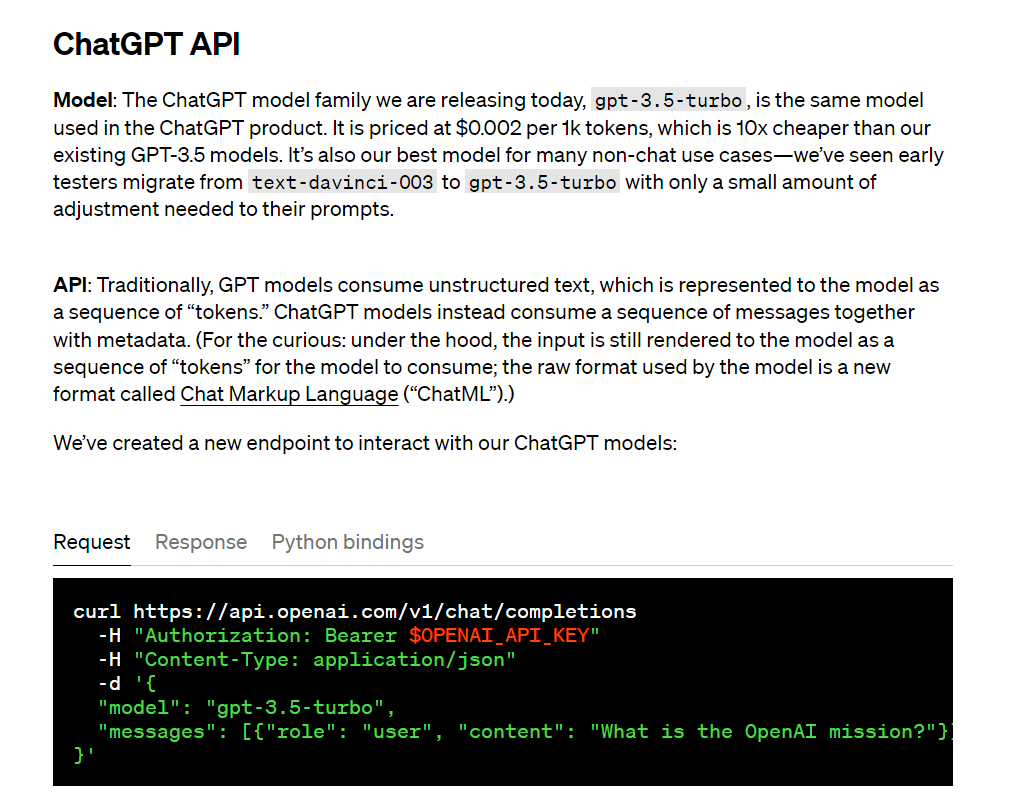Click the 'What is the OpenAI mission?' string
This screenshot has width=1014, height=809.
coord(768,731)
